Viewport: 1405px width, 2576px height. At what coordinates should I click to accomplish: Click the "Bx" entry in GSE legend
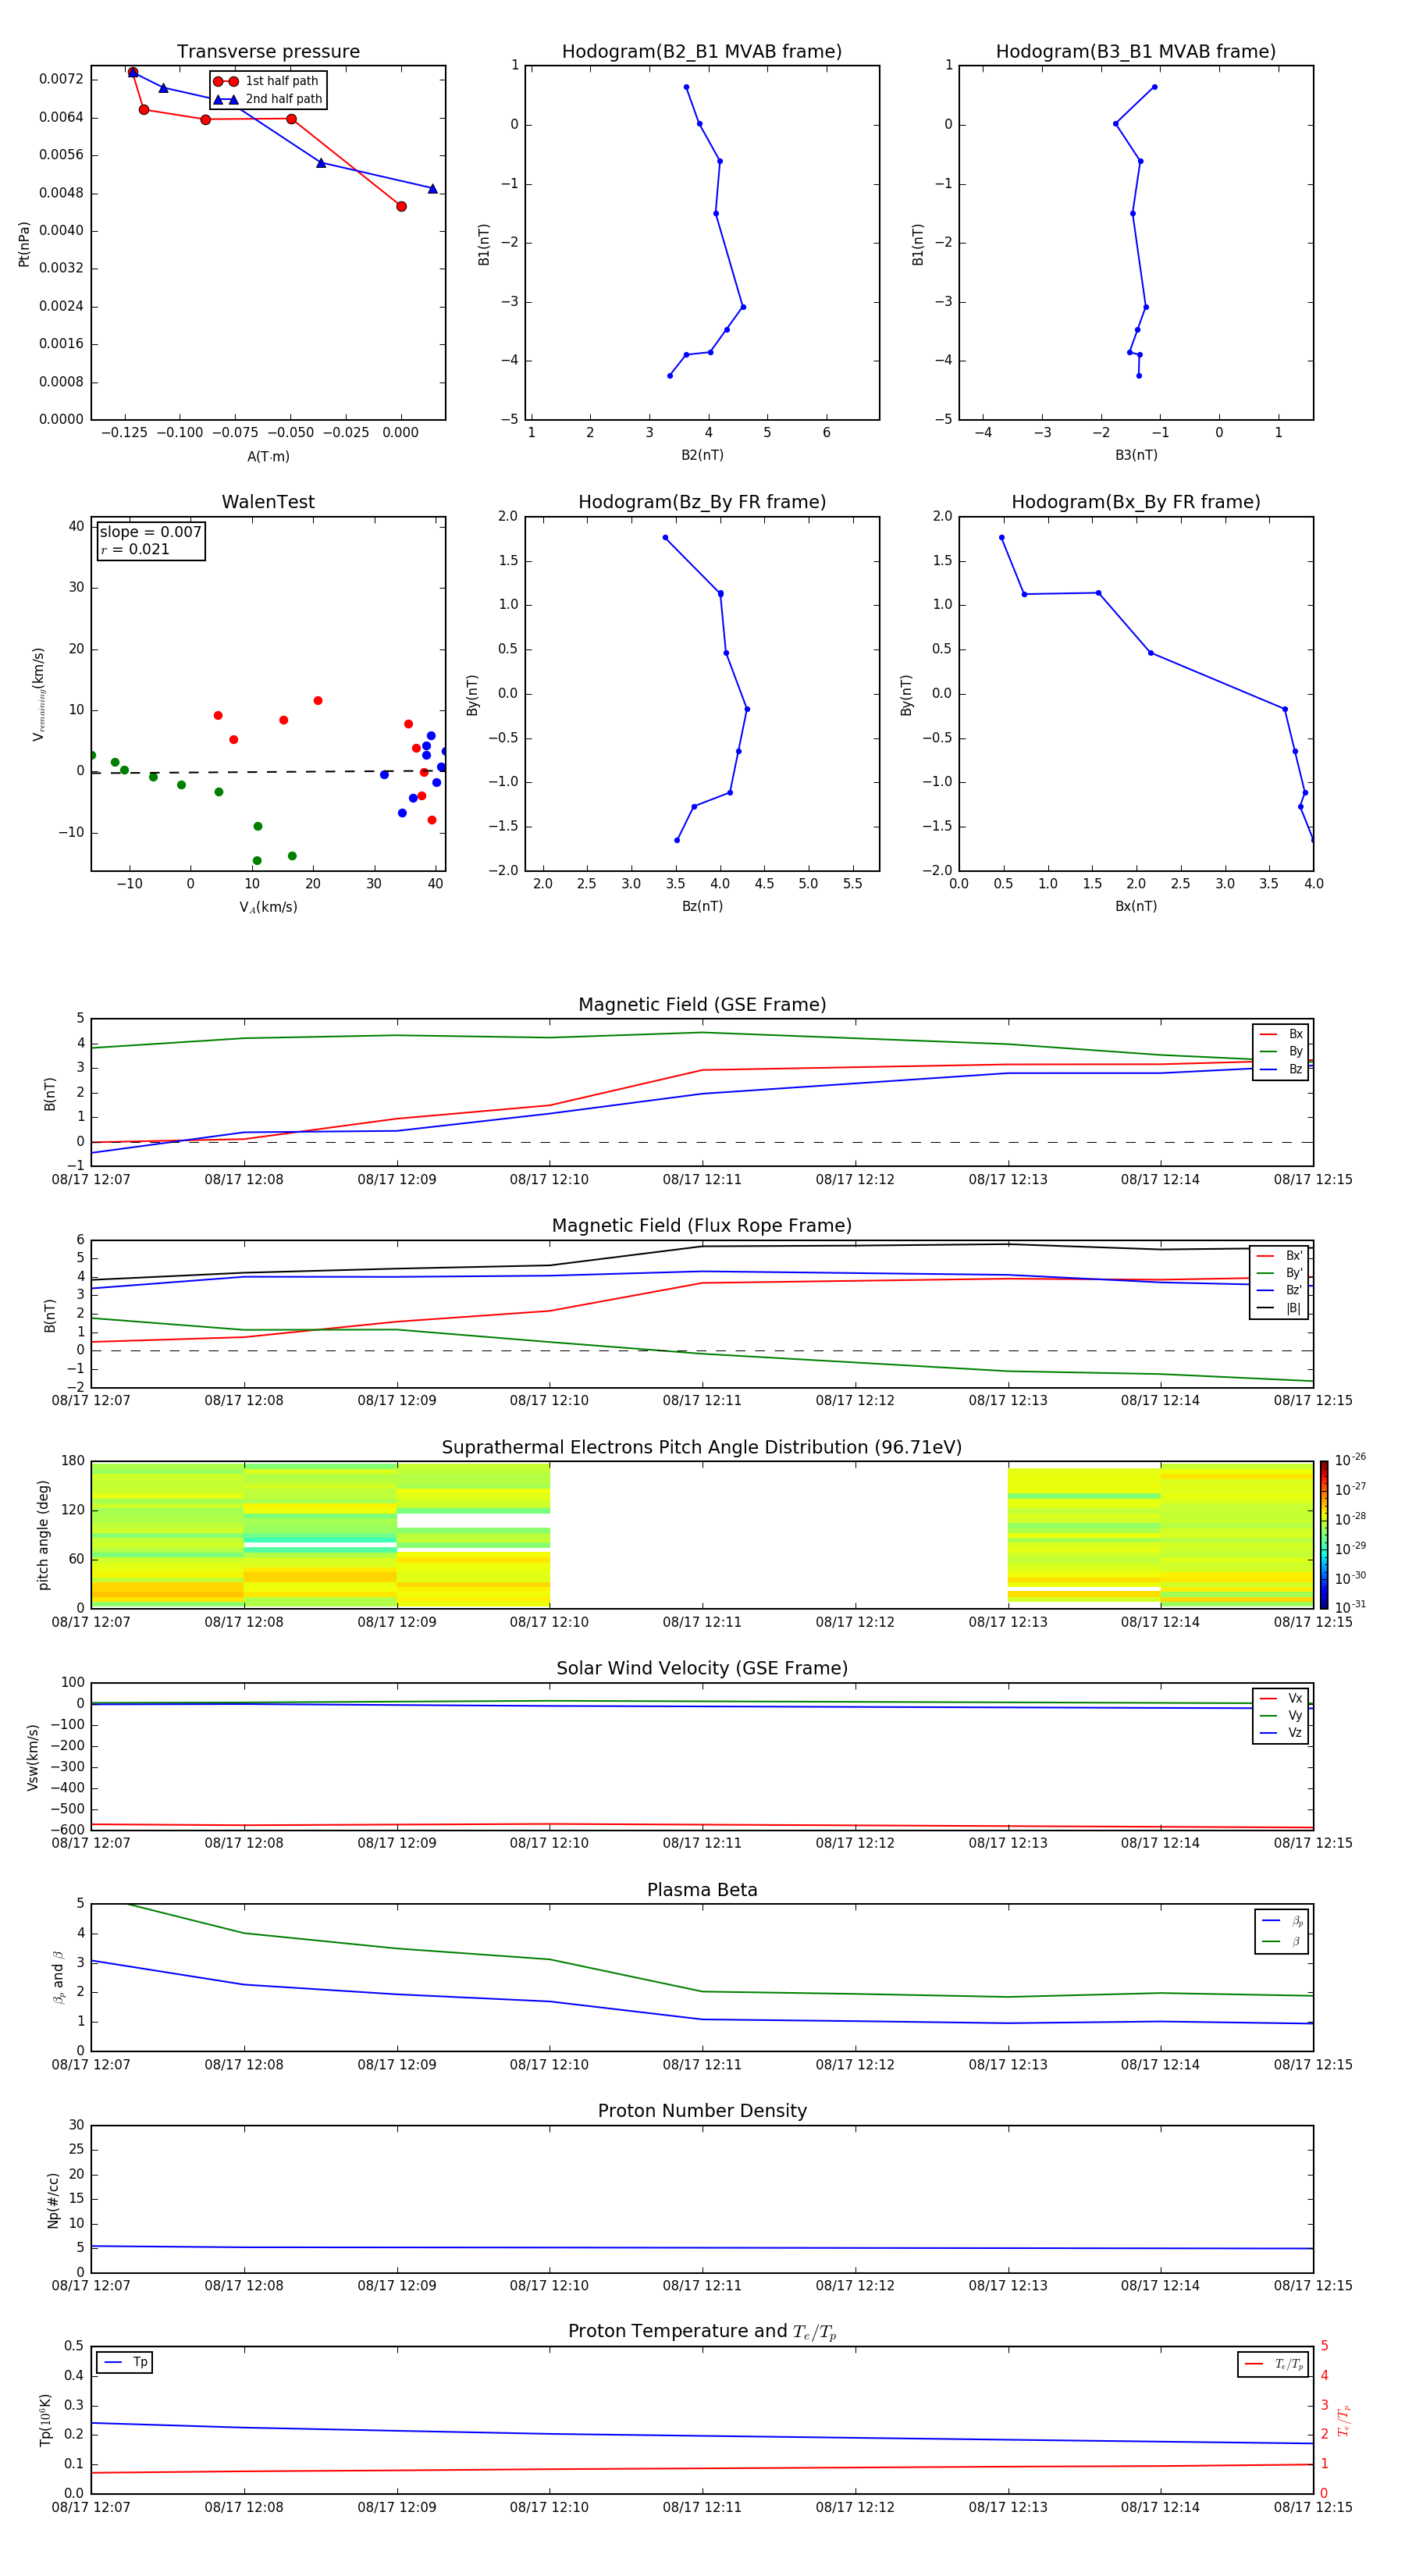pyautogui.click(x=1281, y=1034)
